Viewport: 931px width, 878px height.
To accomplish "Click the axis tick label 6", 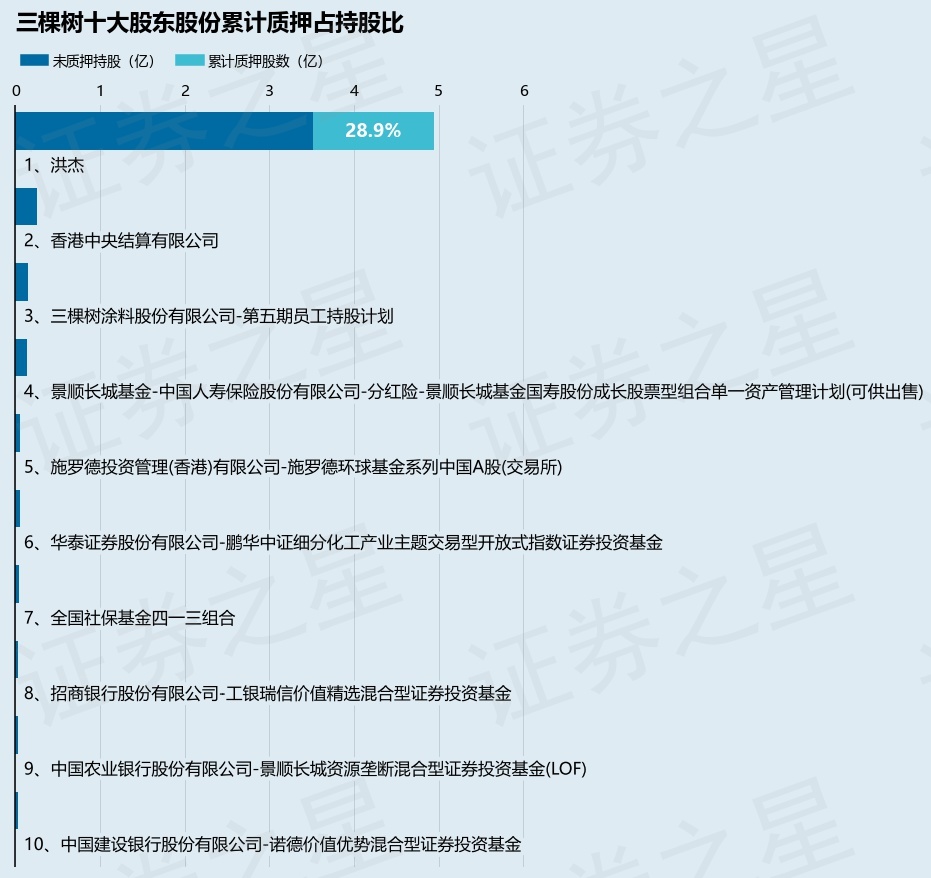I will pyautogui.click(x=524, y=91).
